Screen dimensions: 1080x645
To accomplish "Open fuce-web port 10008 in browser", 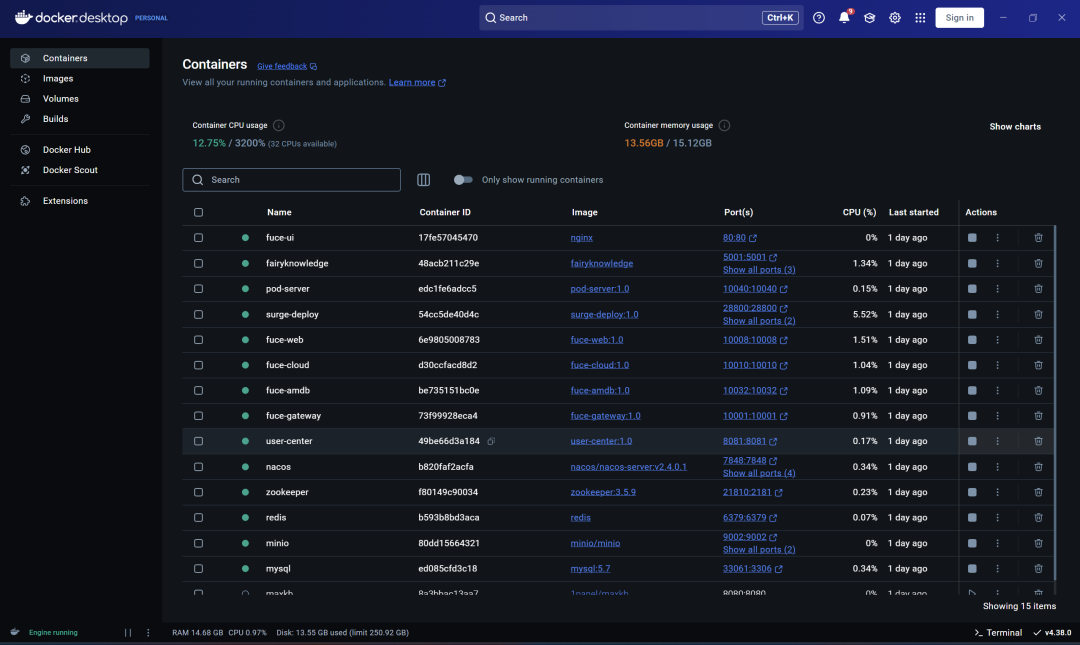I will coord(754,340).
